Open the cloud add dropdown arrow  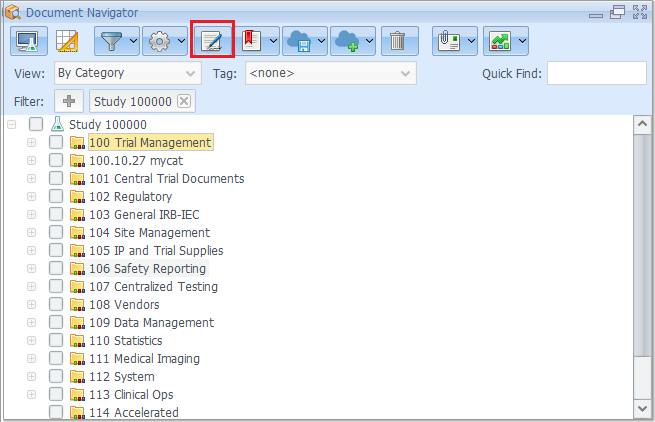pyautogui.click(x=370, y=41)
